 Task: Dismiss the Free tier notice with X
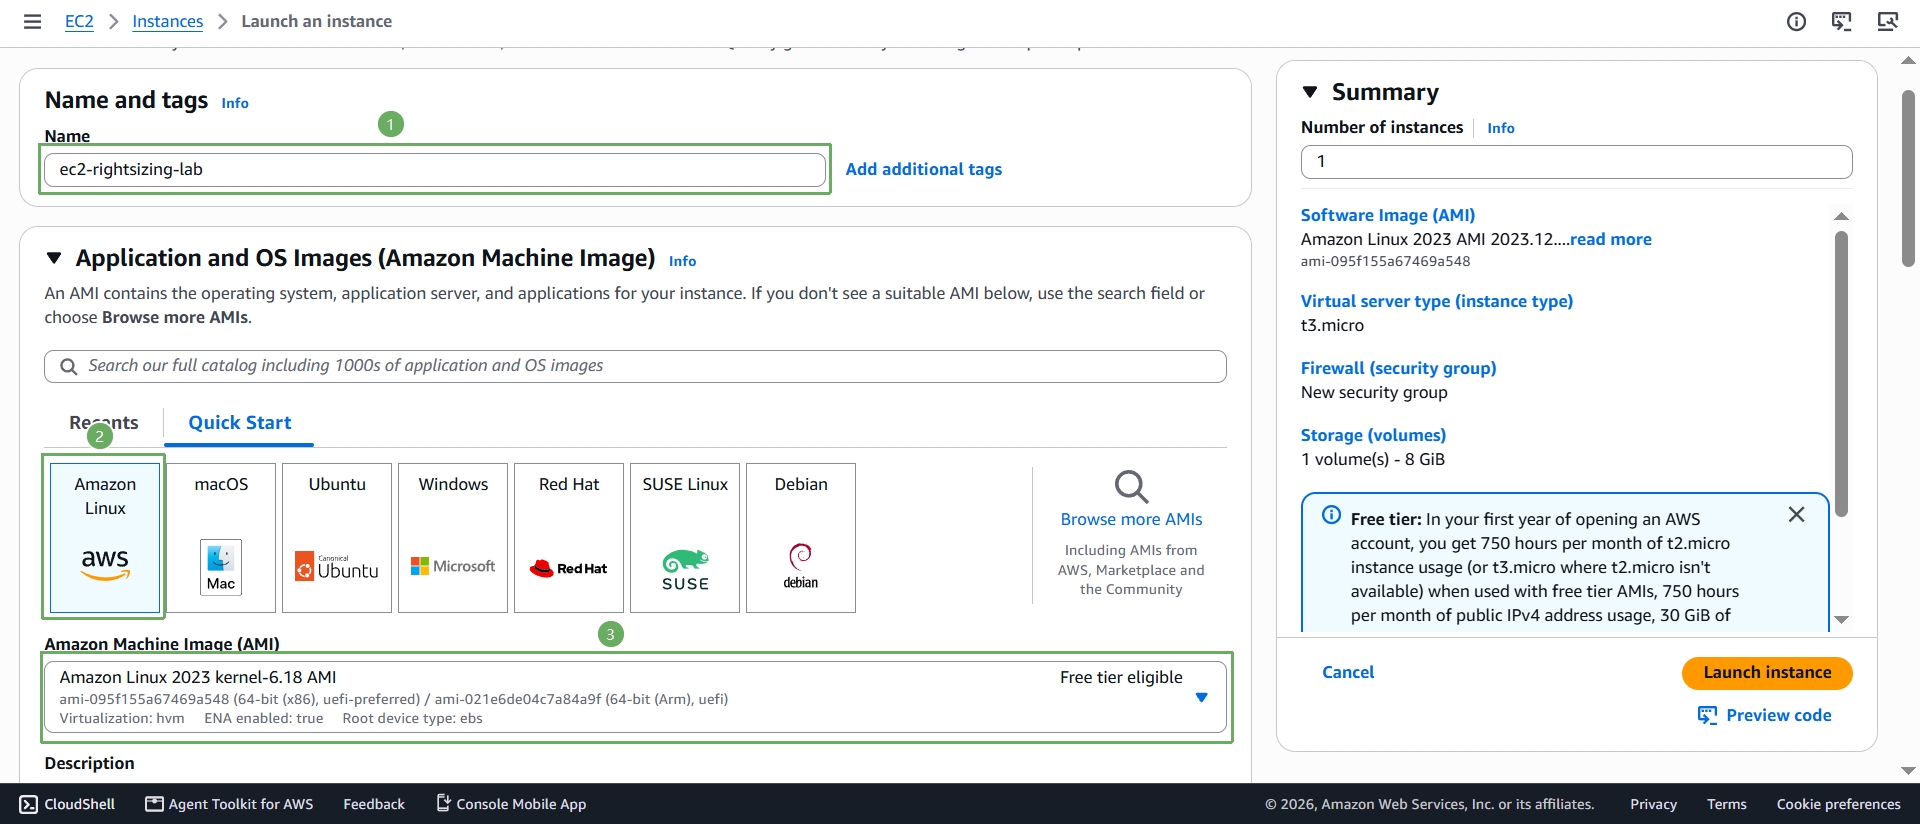pos(1796,514)
